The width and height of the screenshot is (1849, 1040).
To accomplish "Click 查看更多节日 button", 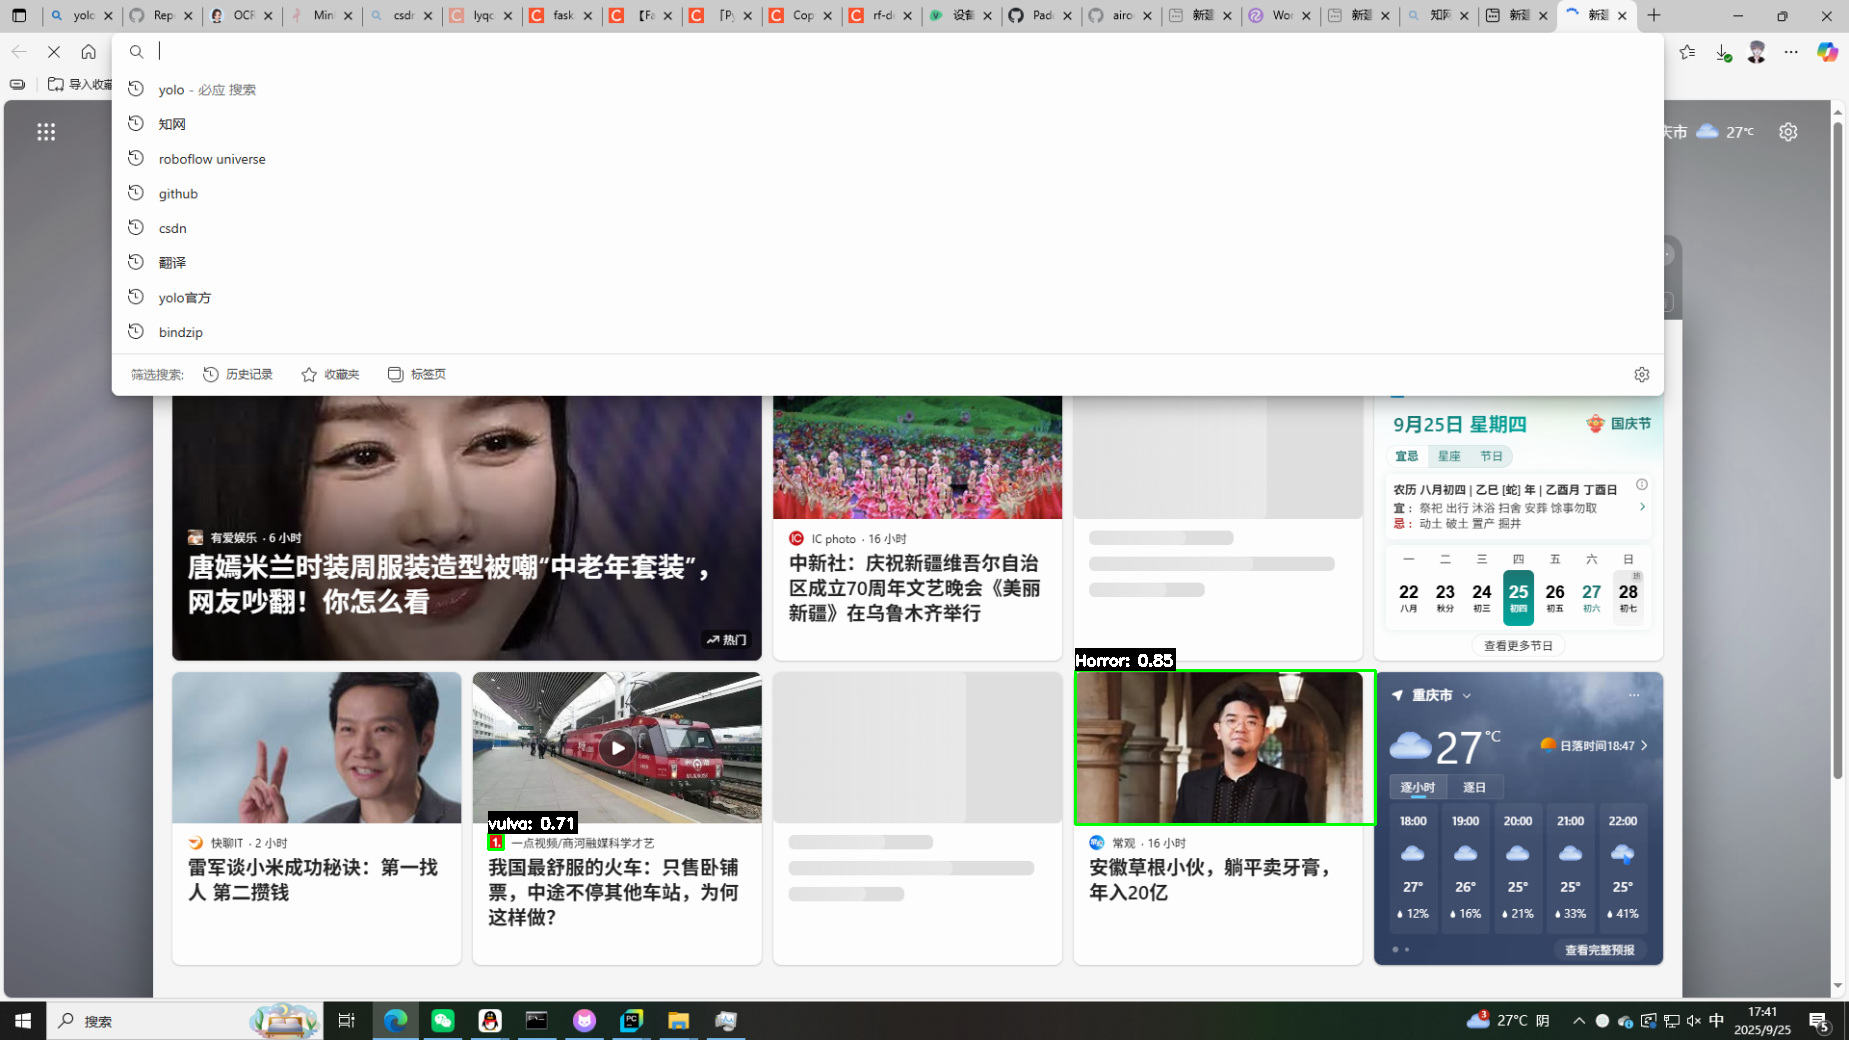I will 1518,646.
